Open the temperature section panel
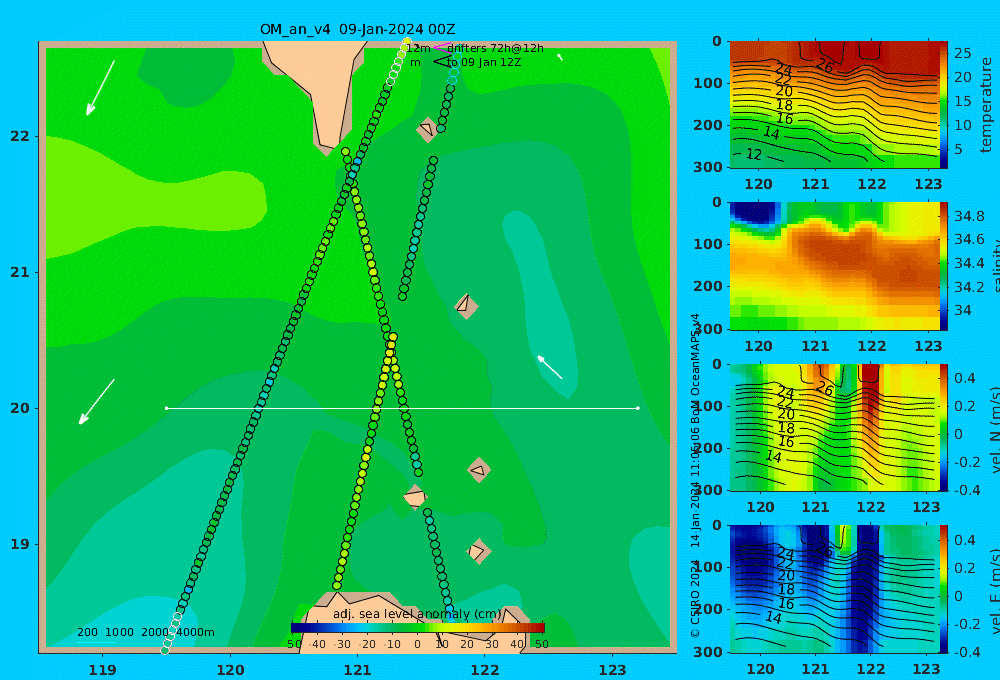 (x=834, y=105)
